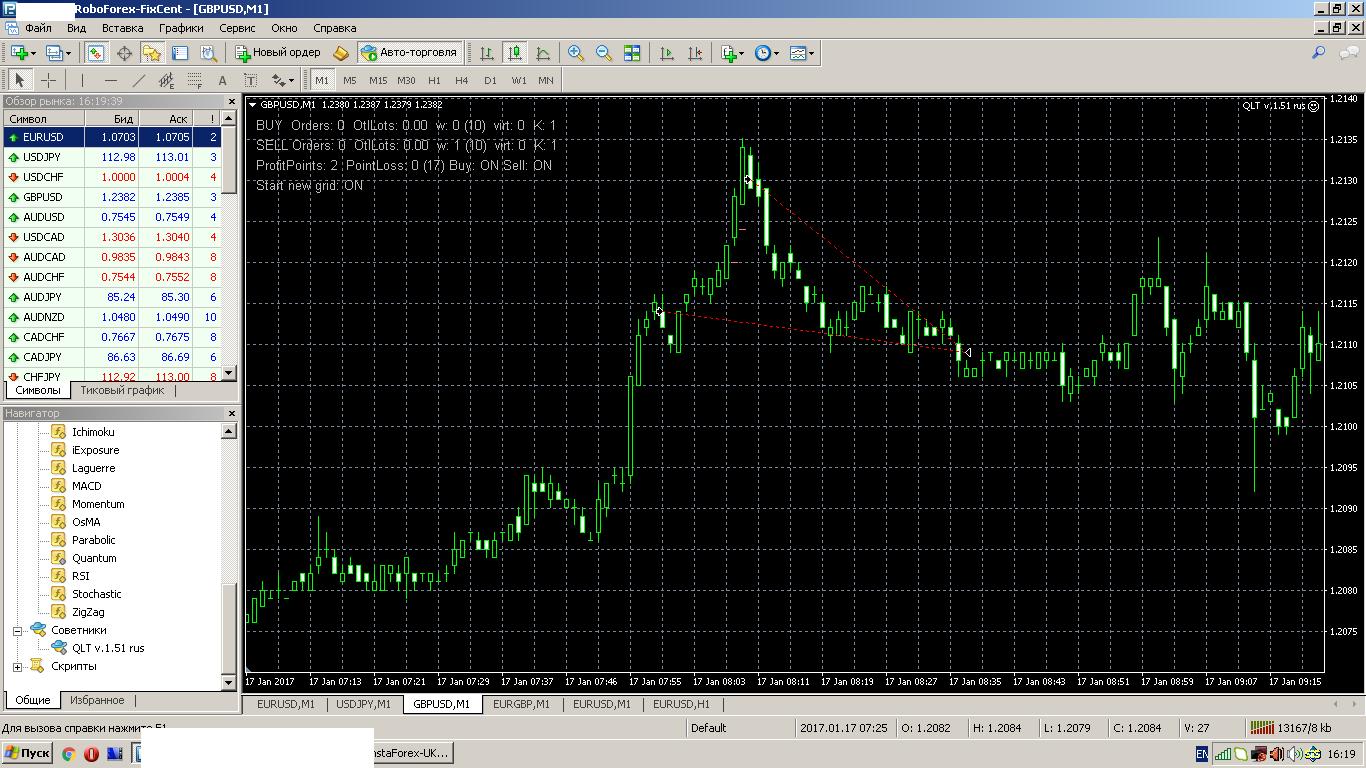1366x768 pixels.
Task: Switch chart to candlesticks
Action: [x=515, y=53]
